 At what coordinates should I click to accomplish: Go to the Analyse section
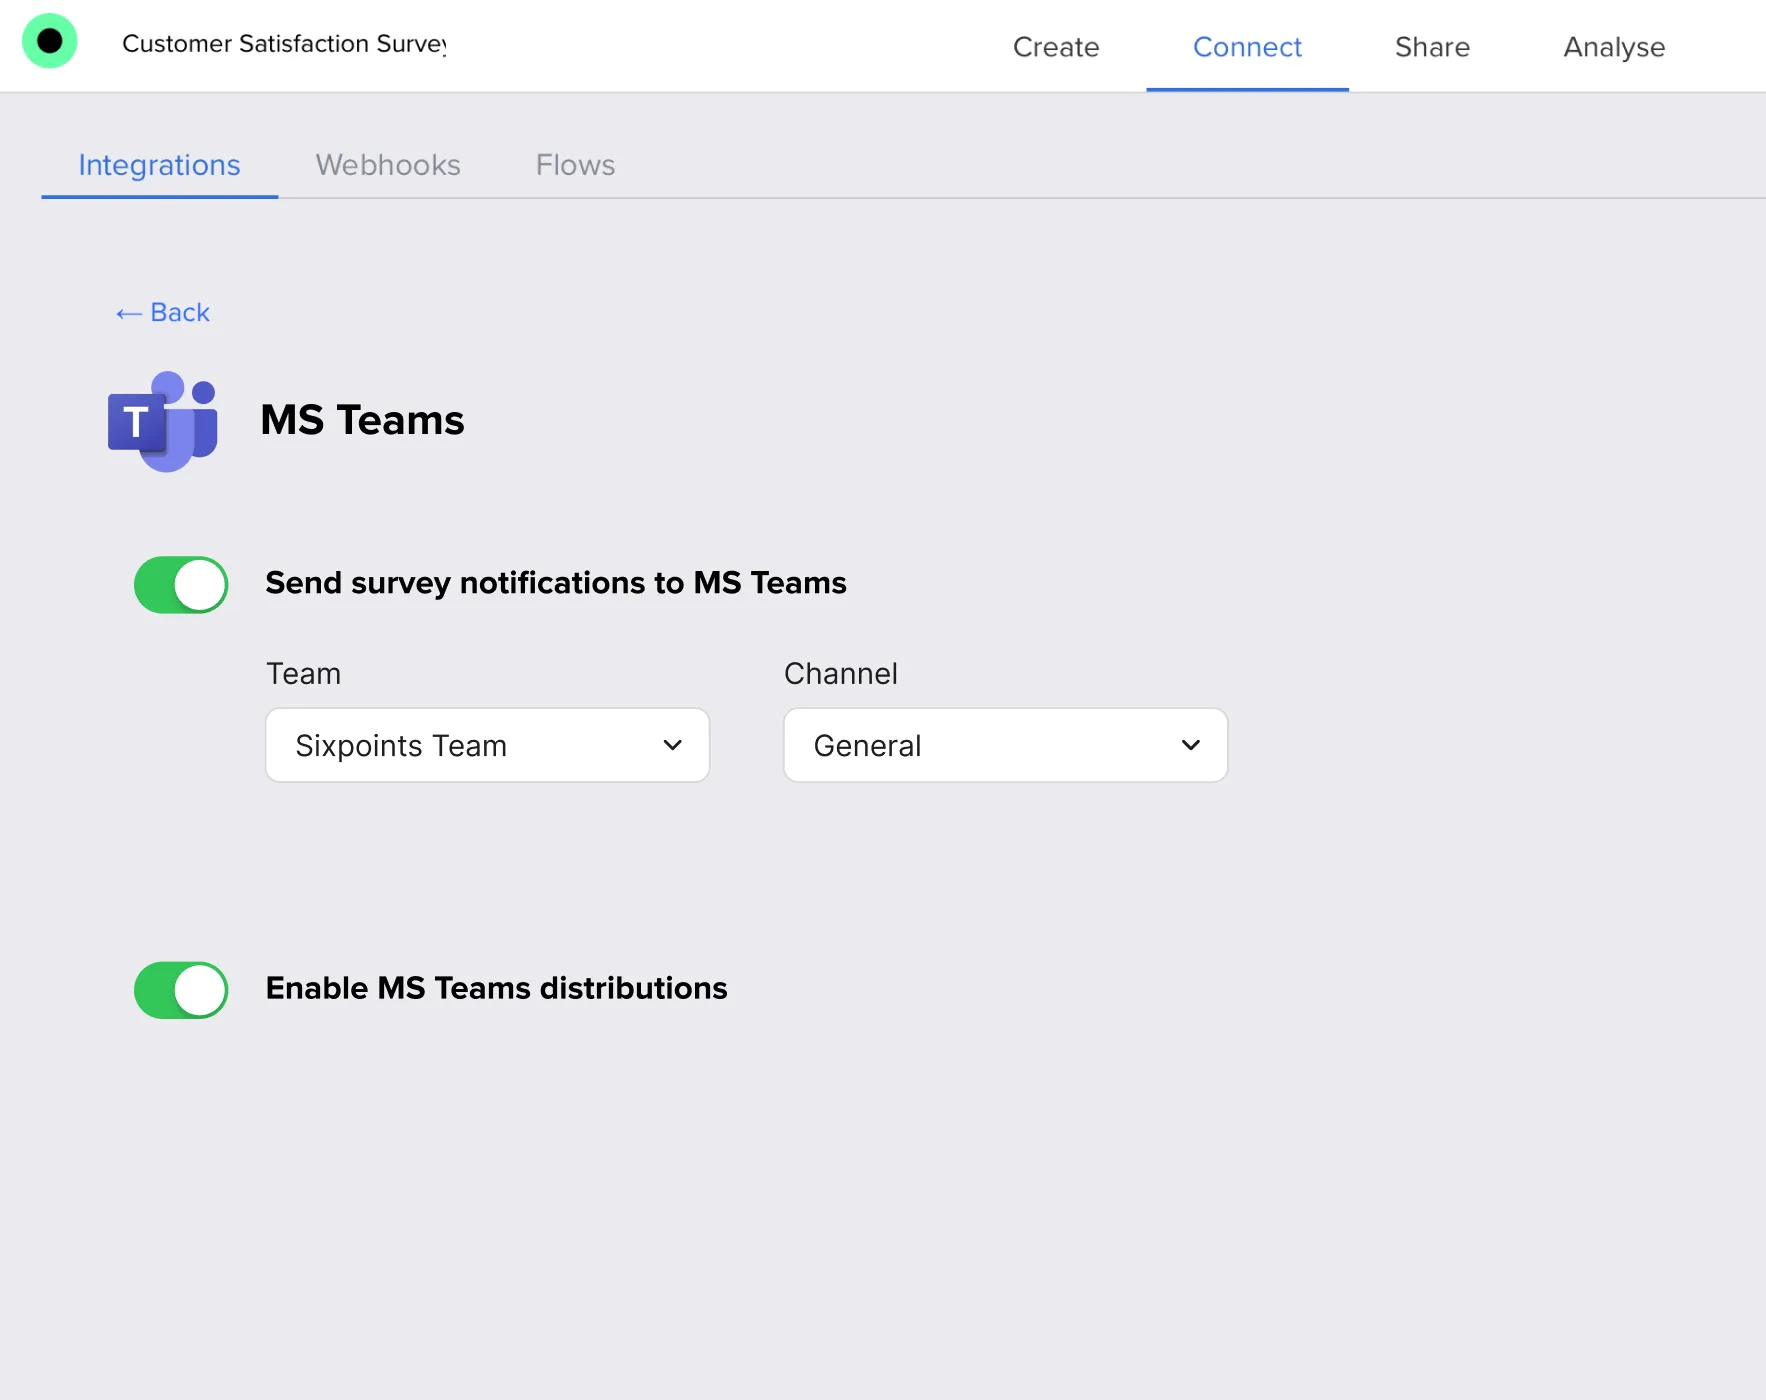click(1613, 47)
